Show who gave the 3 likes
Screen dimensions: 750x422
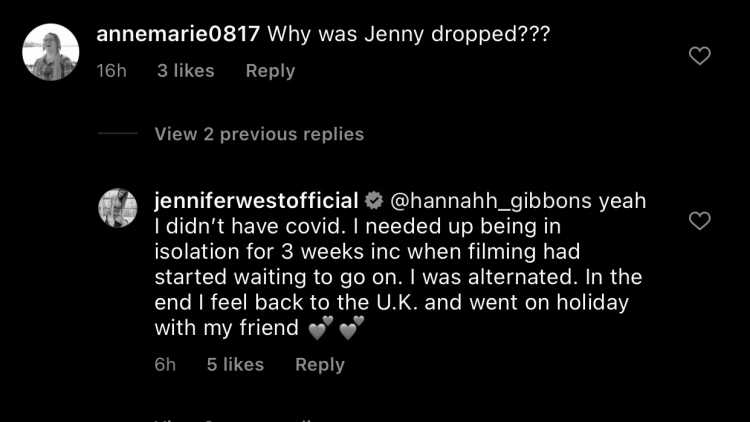click(186, 71)
